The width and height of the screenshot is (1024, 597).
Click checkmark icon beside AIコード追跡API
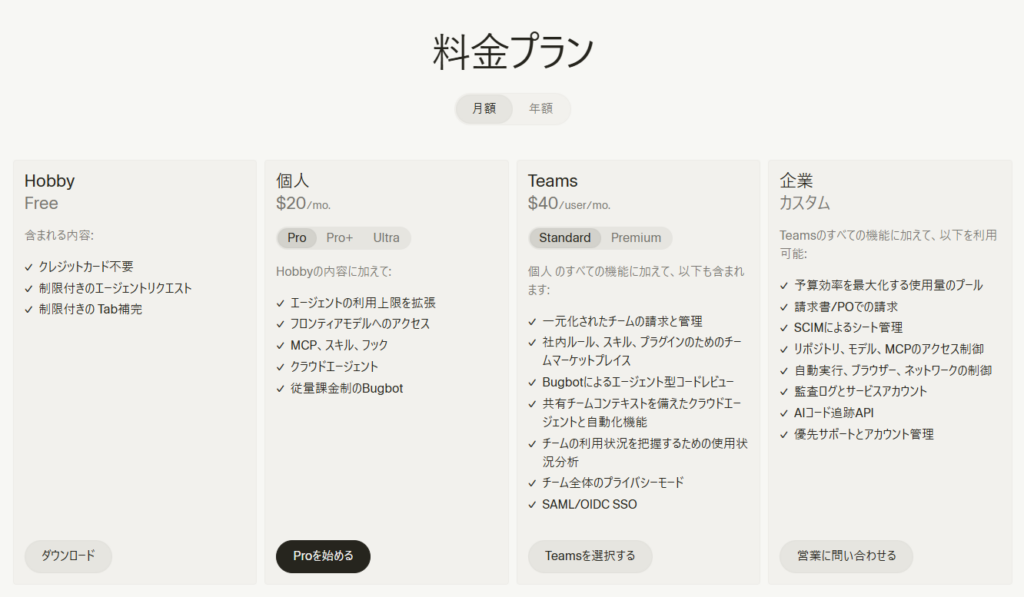(784, 413)
